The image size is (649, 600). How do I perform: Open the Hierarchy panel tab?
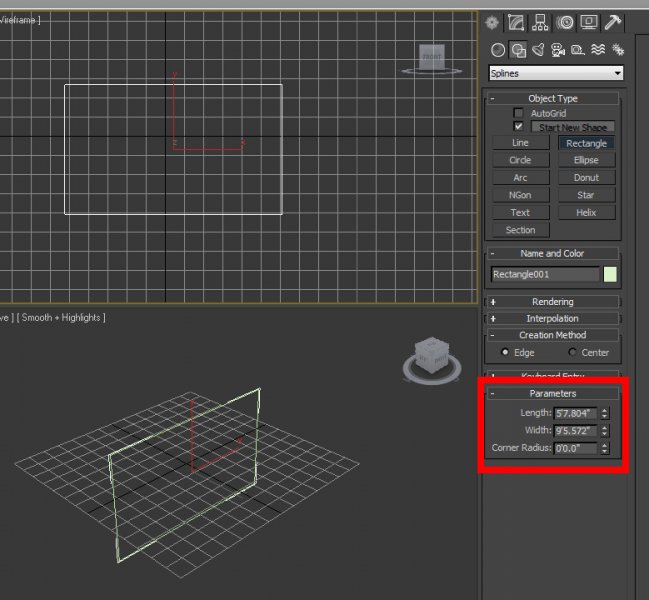click(540, 22)
